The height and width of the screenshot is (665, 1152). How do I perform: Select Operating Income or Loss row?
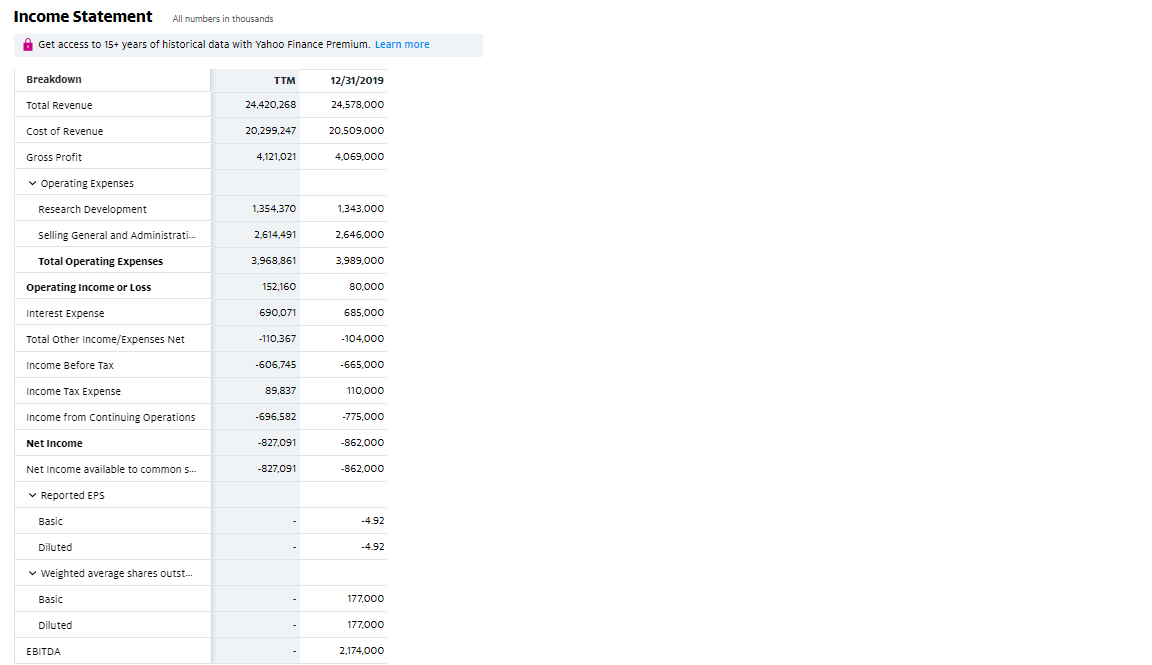tap(201, 287)
